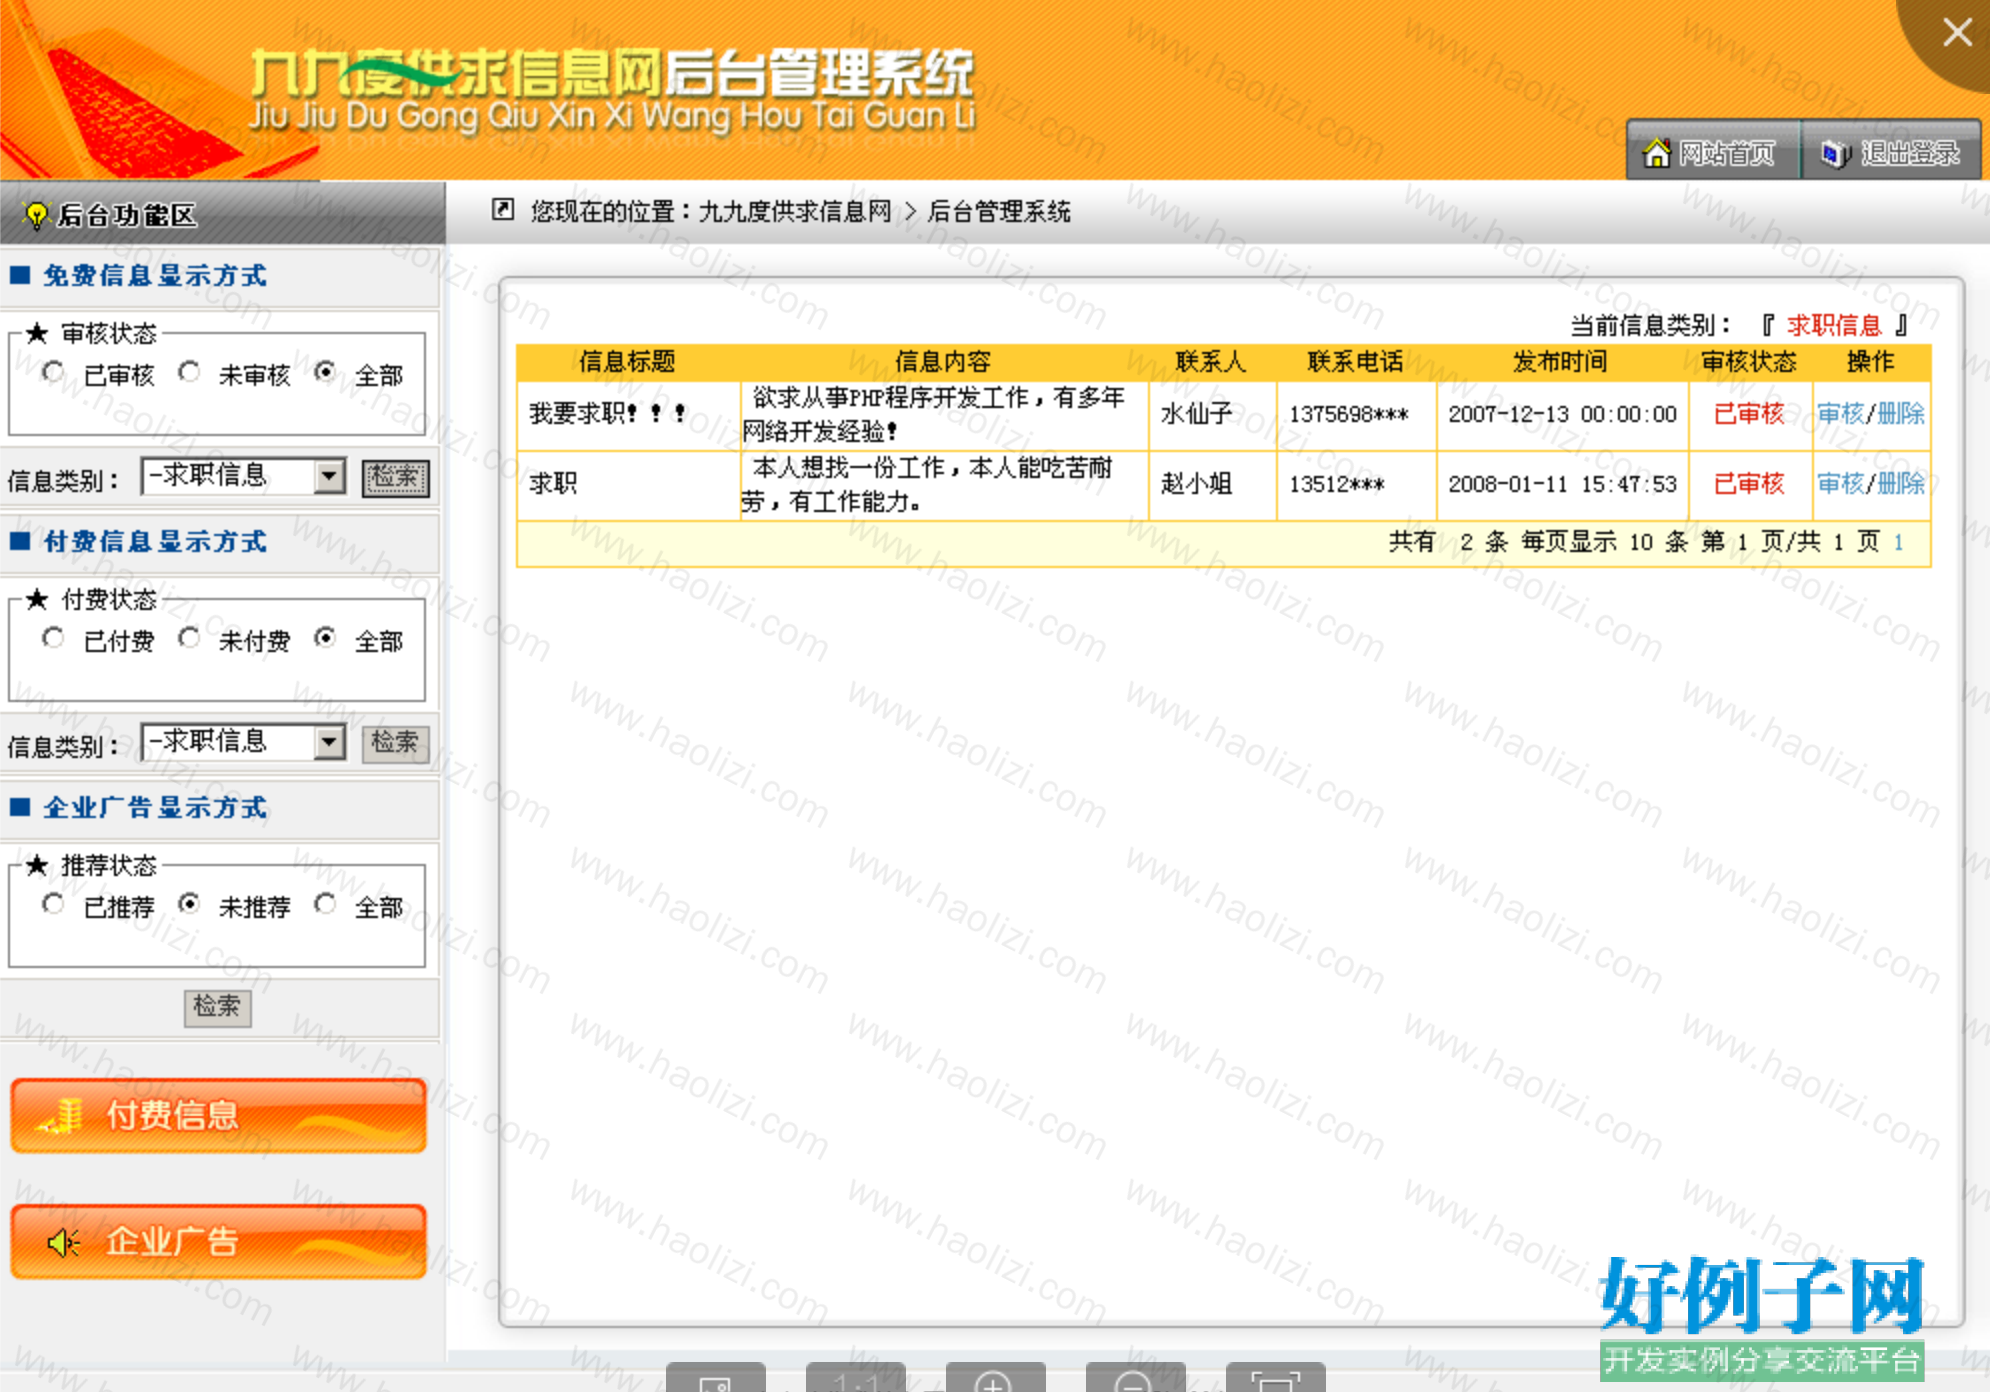Select 已推荐 radio under 推荐状态
The width and height of the screenshot is (1990, 1392).
(x=53, y=905)
